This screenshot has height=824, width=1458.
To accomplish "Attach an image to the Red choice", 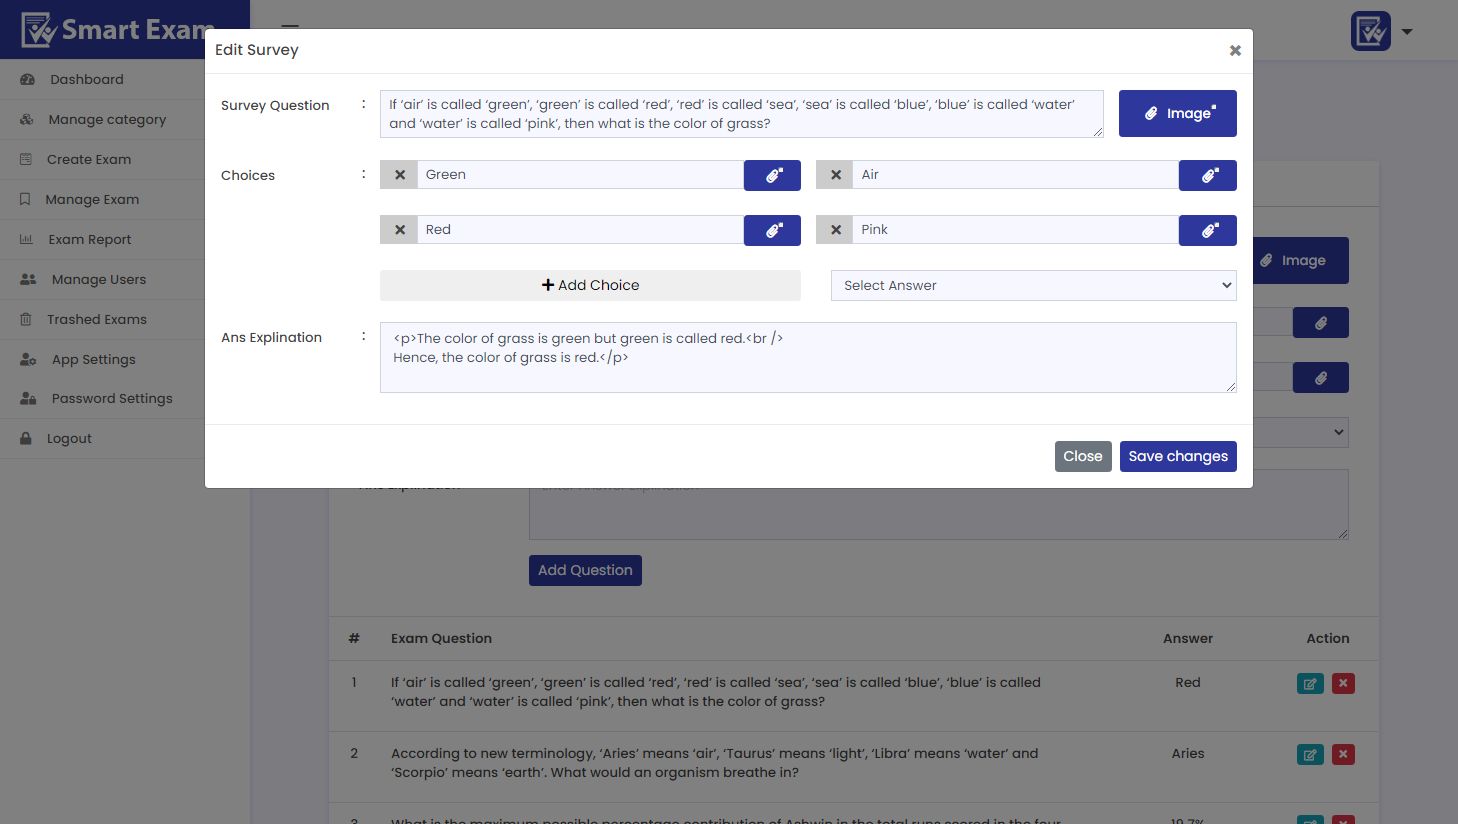I will (x=772, y=230).
